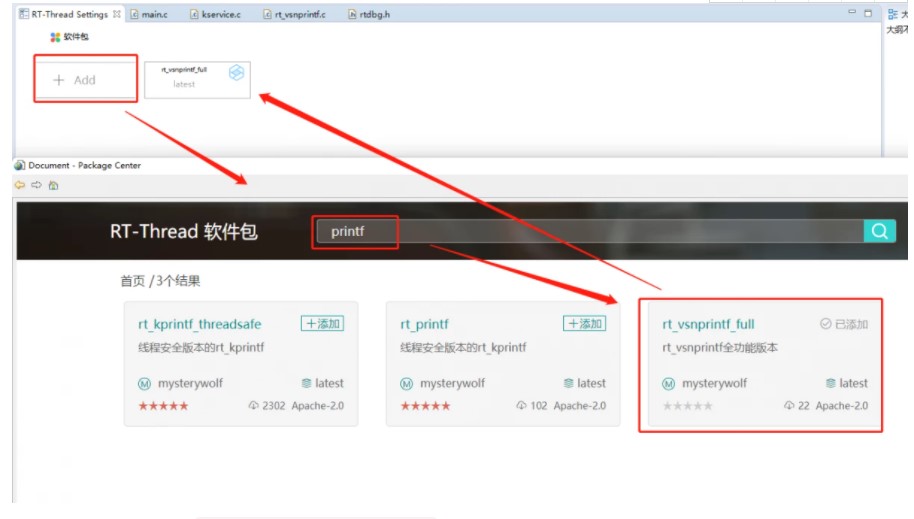Click the star rating on rt_kprintf_threadsafe

coord(163,406)
